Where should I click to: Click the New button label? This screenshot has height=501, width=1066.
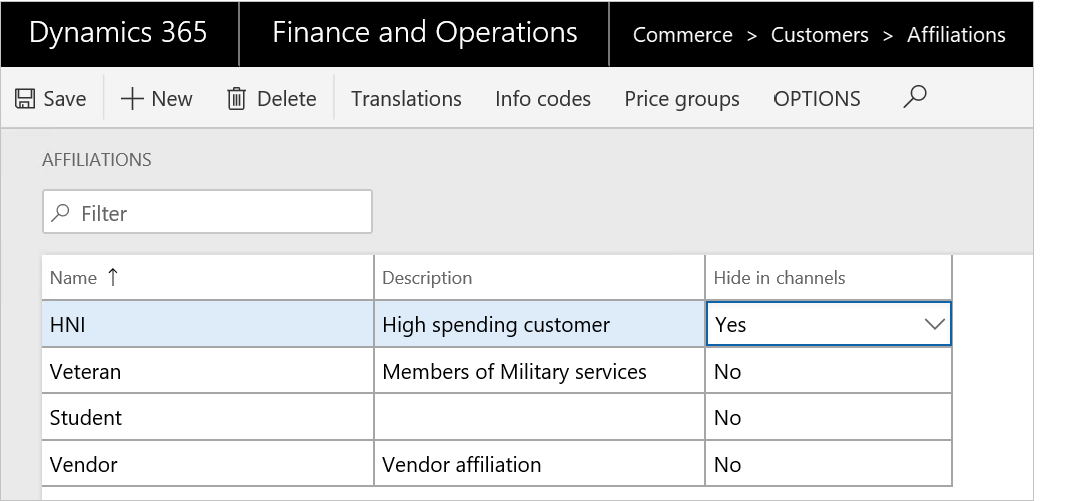click(x=172, y=99)
